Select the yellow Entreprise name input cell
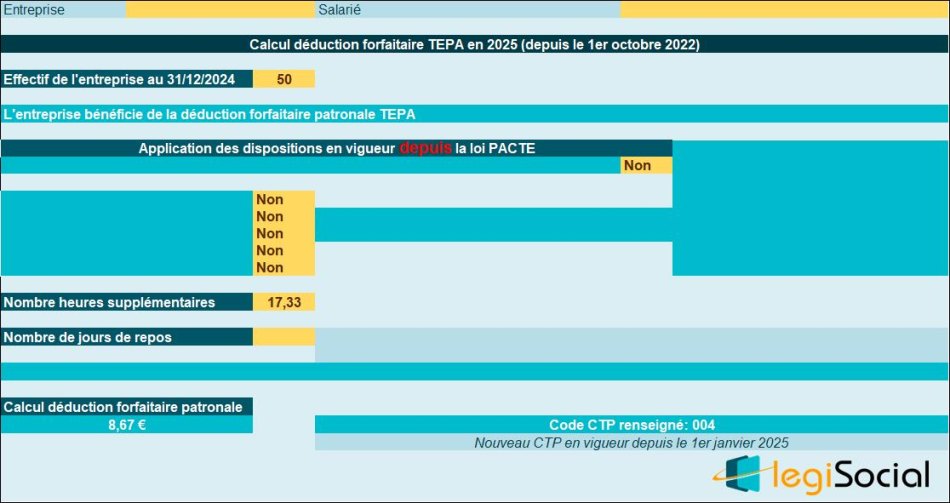The height and width of the screenshot is (503, 950). [x=220, y=9]
